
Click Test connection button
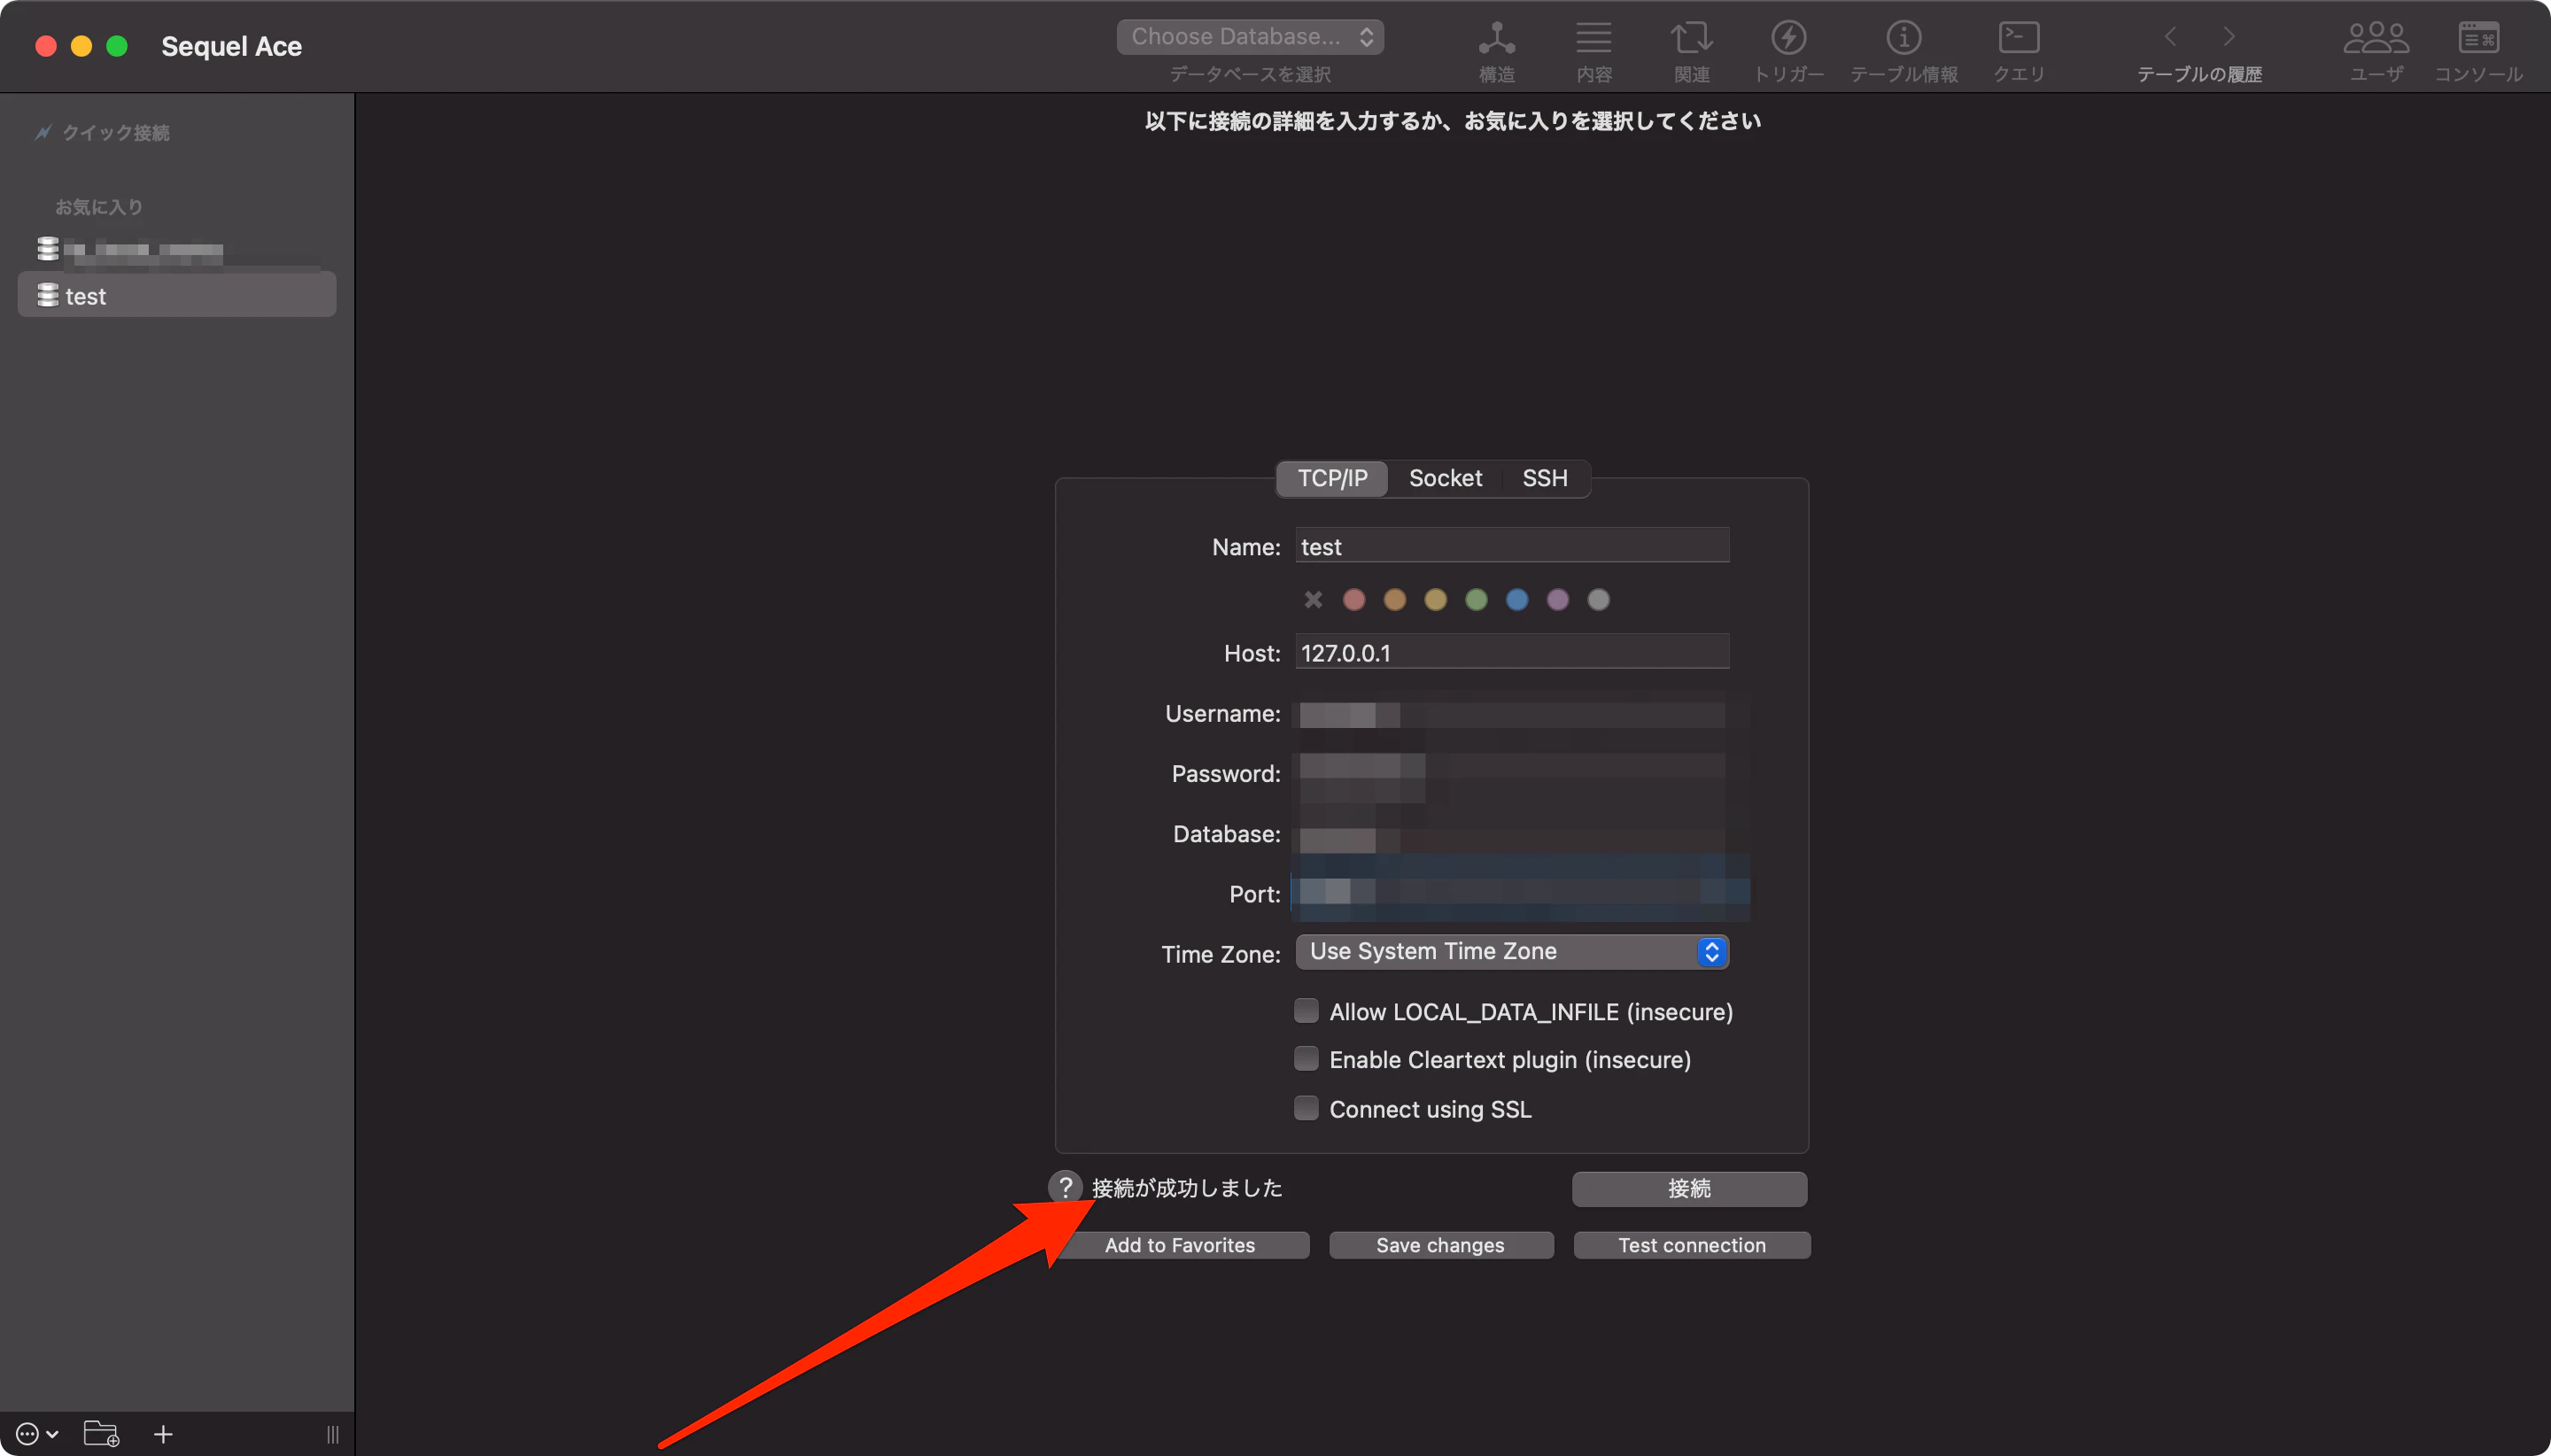coord(1692,1245)
